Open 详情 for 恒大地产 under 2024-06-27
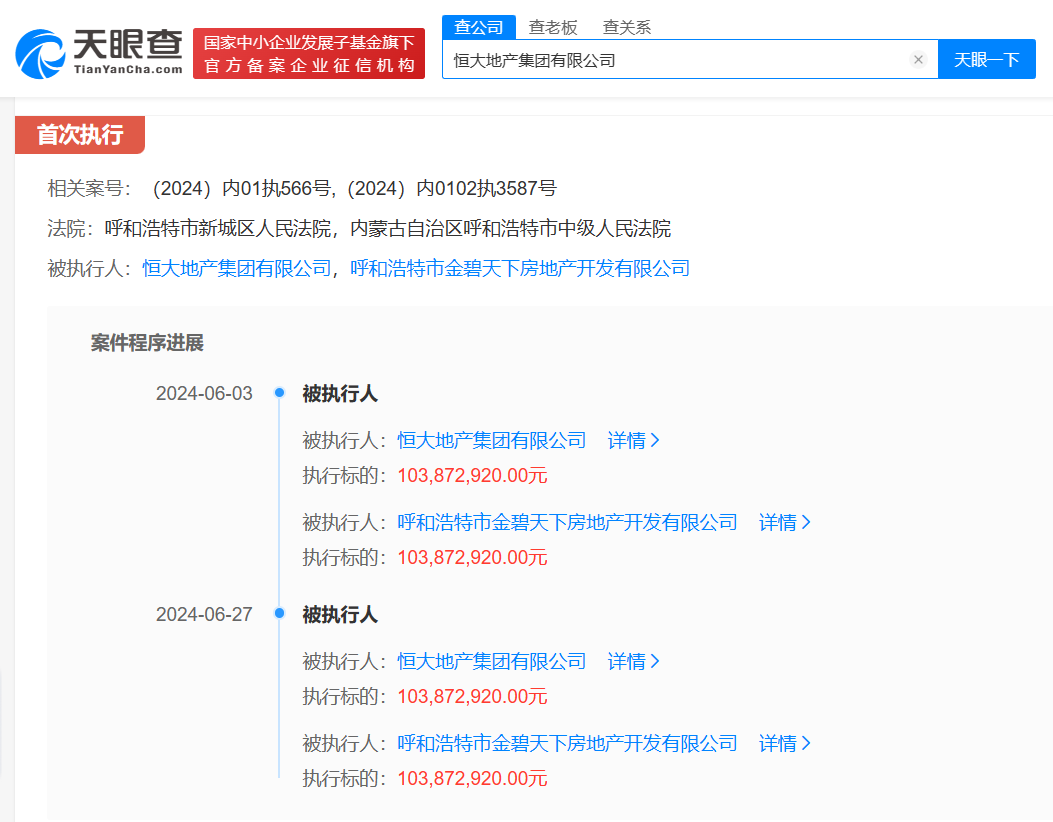The image size is (1053, 822). 634,661
